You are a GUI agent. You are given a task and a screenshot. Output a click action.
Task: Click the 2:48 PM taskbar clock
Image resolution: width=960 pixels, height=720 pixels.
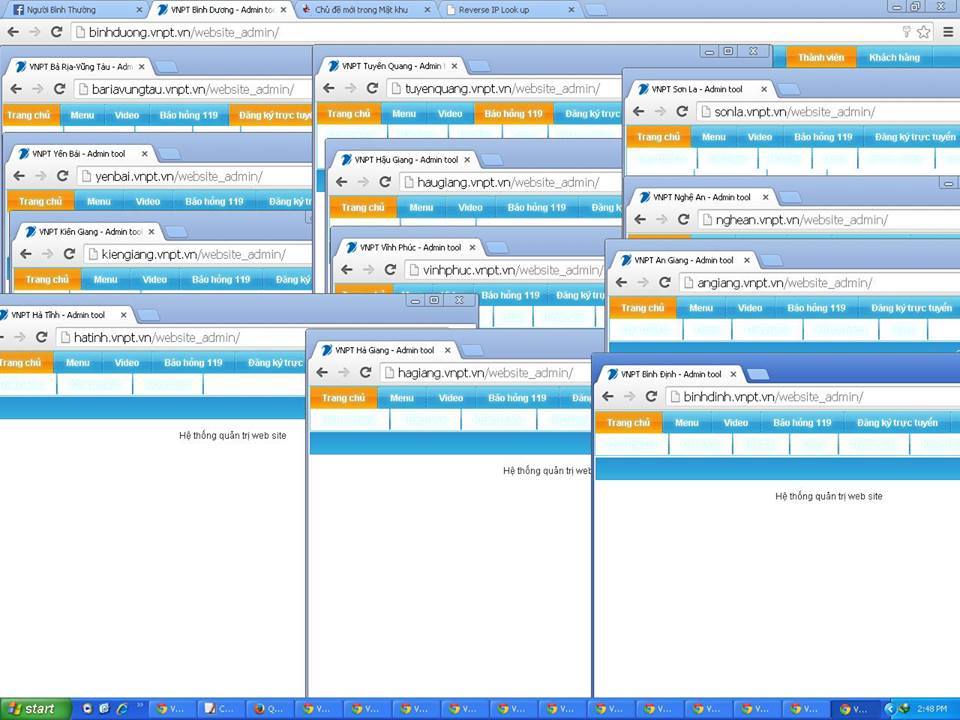(932, 709)
